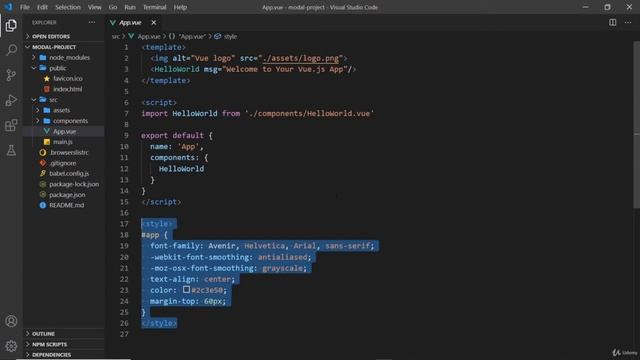Screen dimensions: 640x360
Task: Open the Edit menu
Action: tap(42, 7)
